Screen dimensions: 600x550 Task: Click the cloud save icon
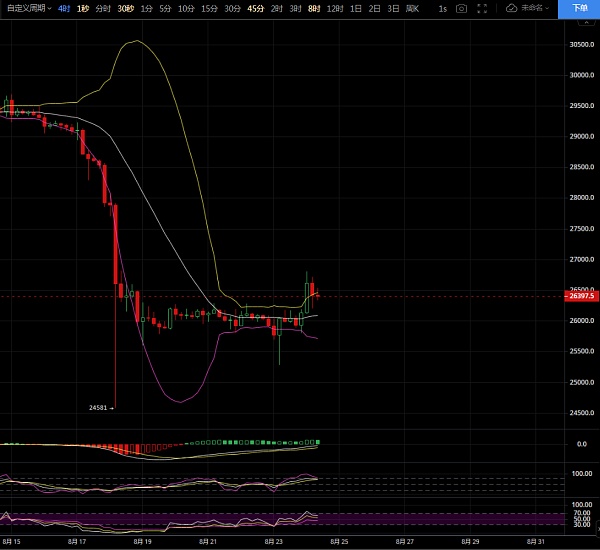[x=512, y=8]
